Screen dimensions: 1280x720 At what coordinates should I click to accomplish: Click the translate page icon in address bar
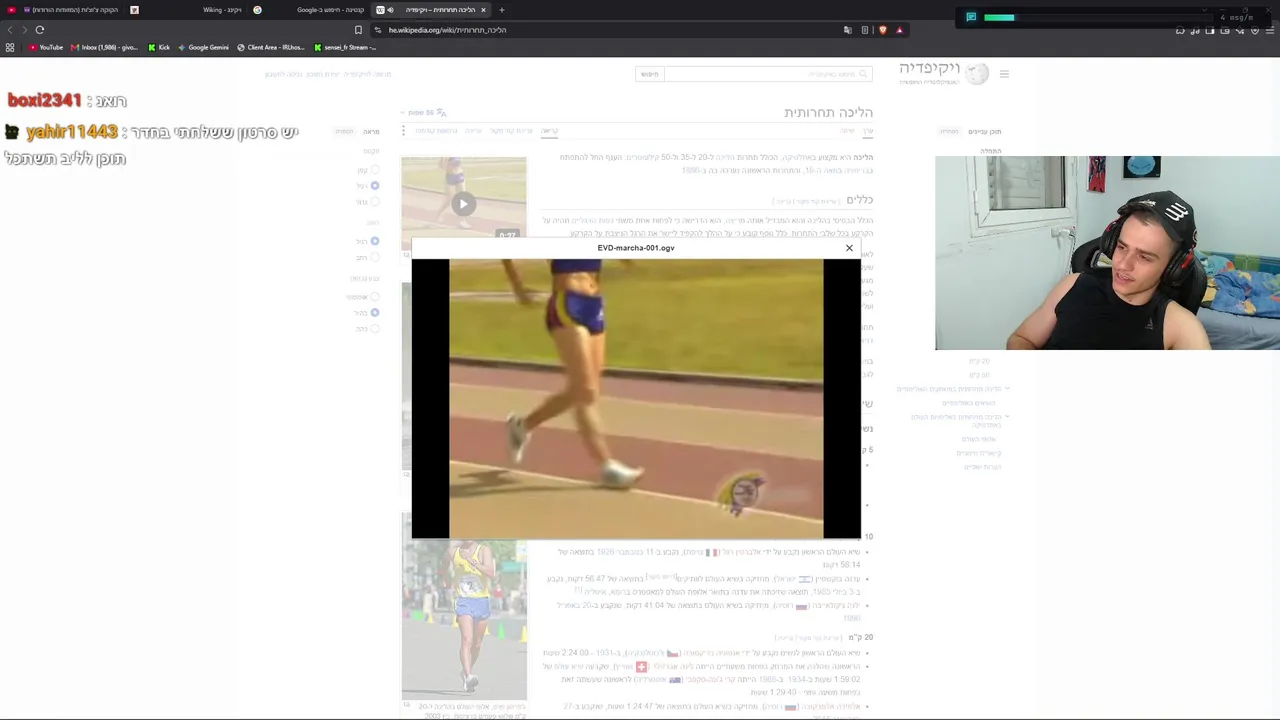[848, 30]
